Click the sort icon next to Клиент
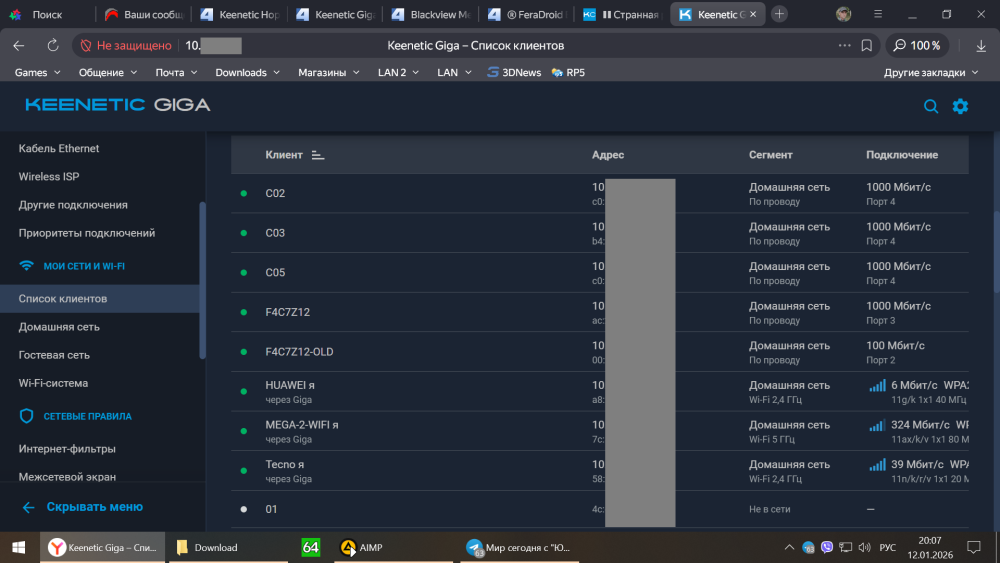 click(x=318, y=155)
